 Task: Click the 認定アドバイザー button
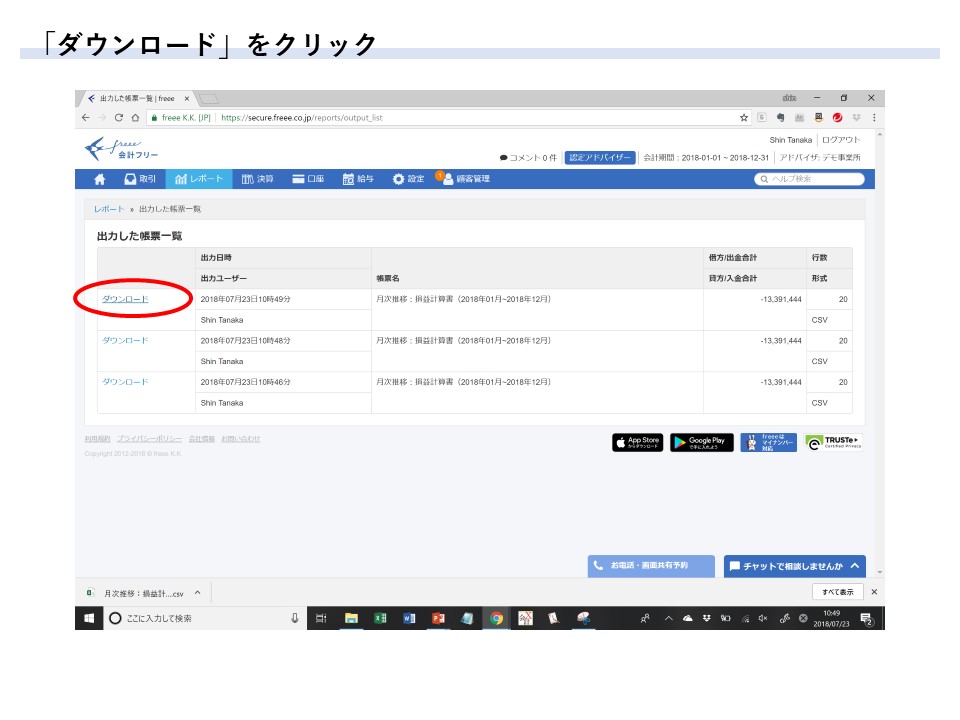coord(599,157)
